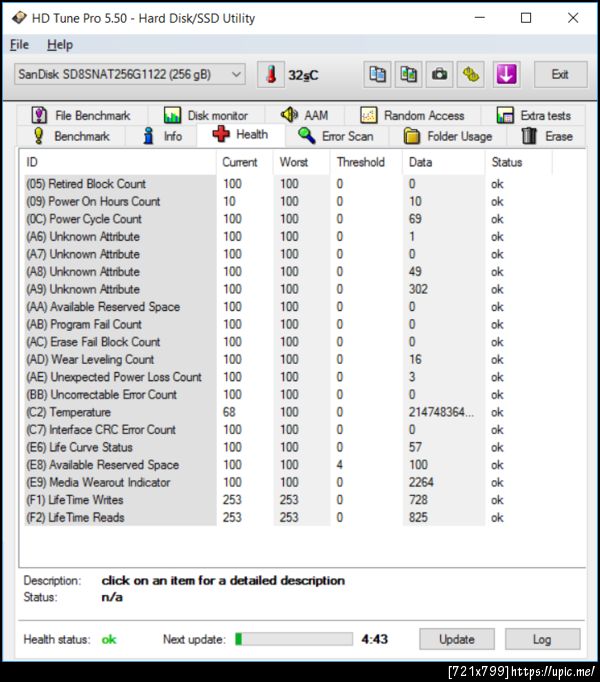Click the Exit button
The width and height of the screenshot is (600, 682).
560,74
